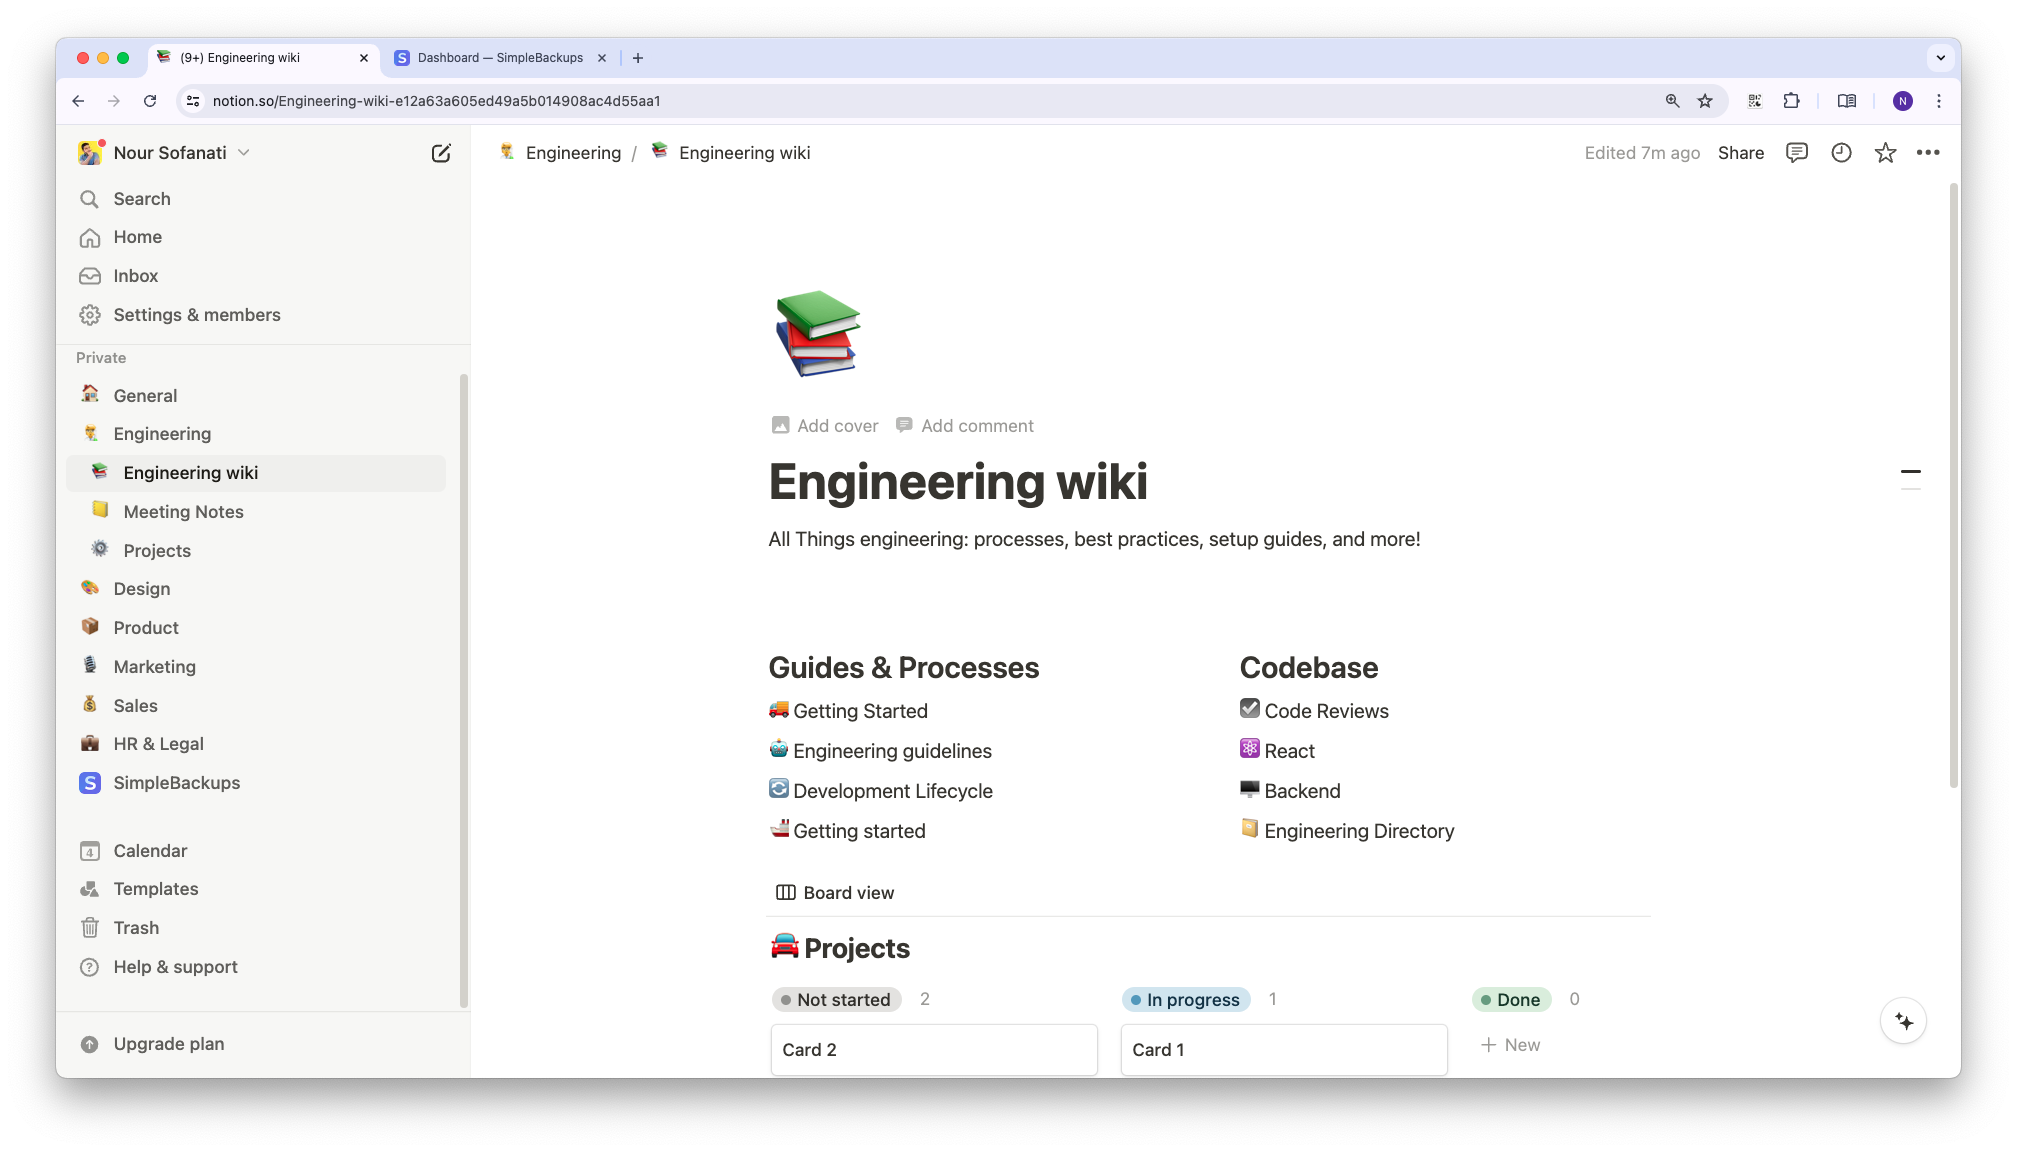Open page comments via the speech bubble icon

pyautogui.click(x=1797, y=152)
